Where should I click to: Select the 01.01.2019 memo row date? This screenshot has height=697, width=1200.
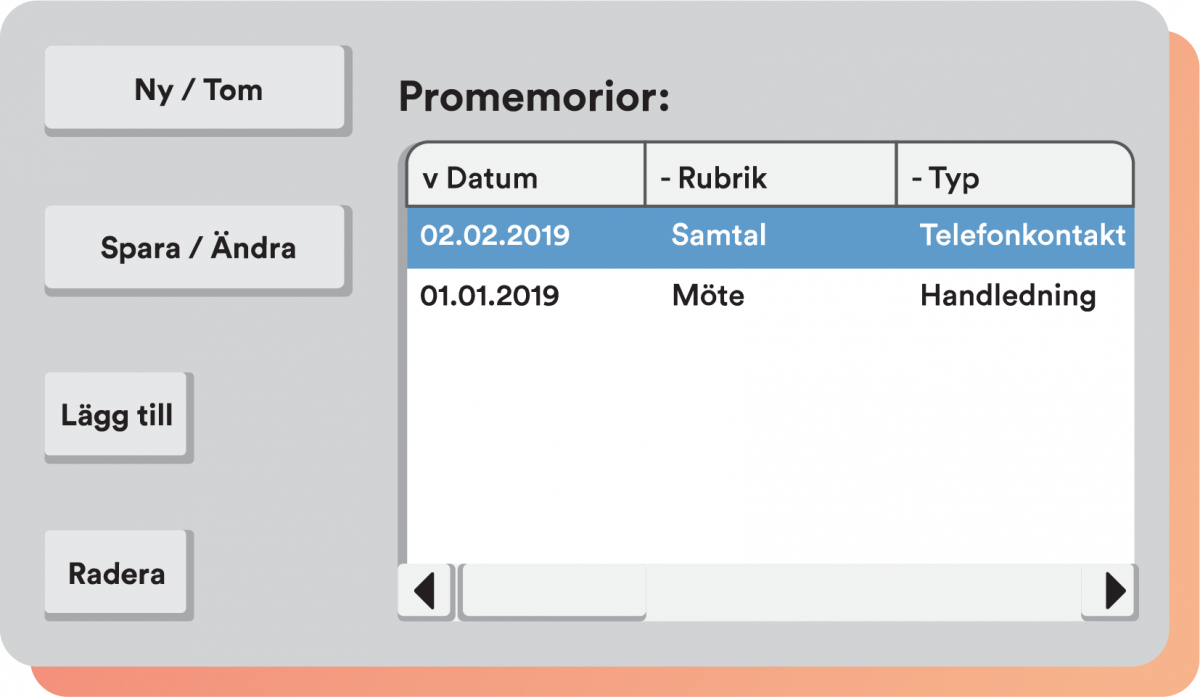tap(489, 296)
